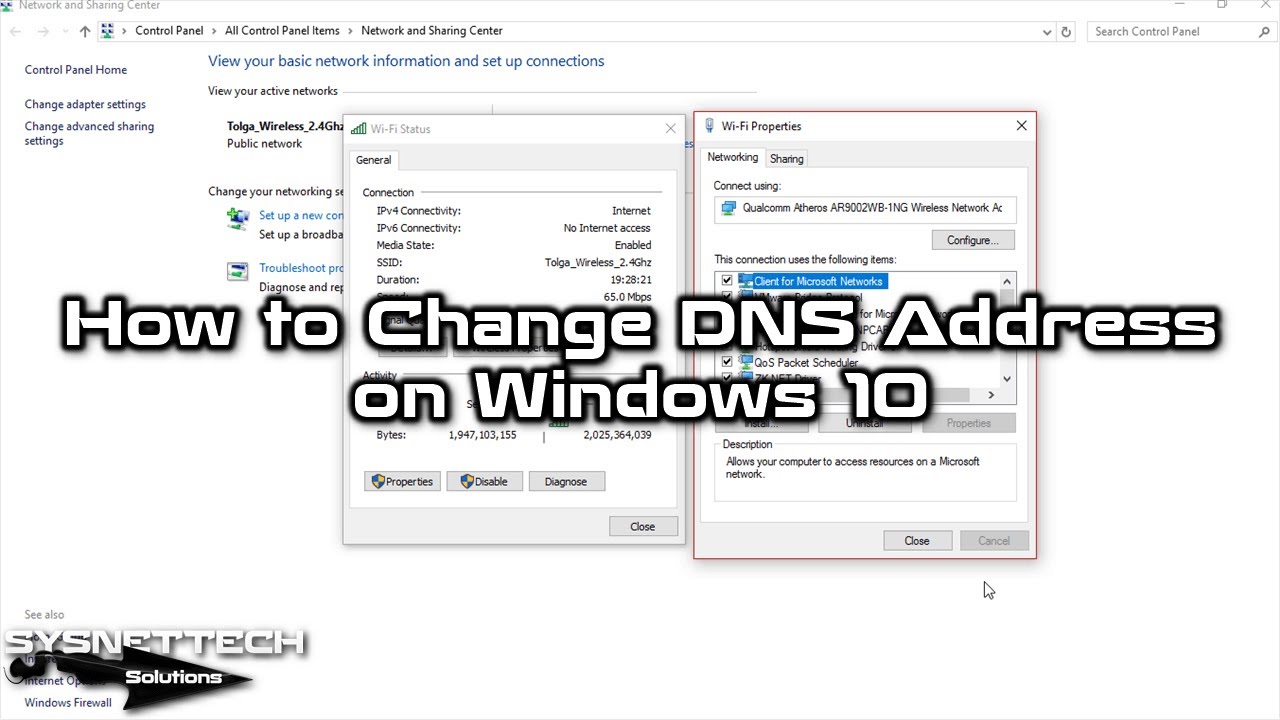Click the Control Panel address bar icon

[x=107, y=31]
